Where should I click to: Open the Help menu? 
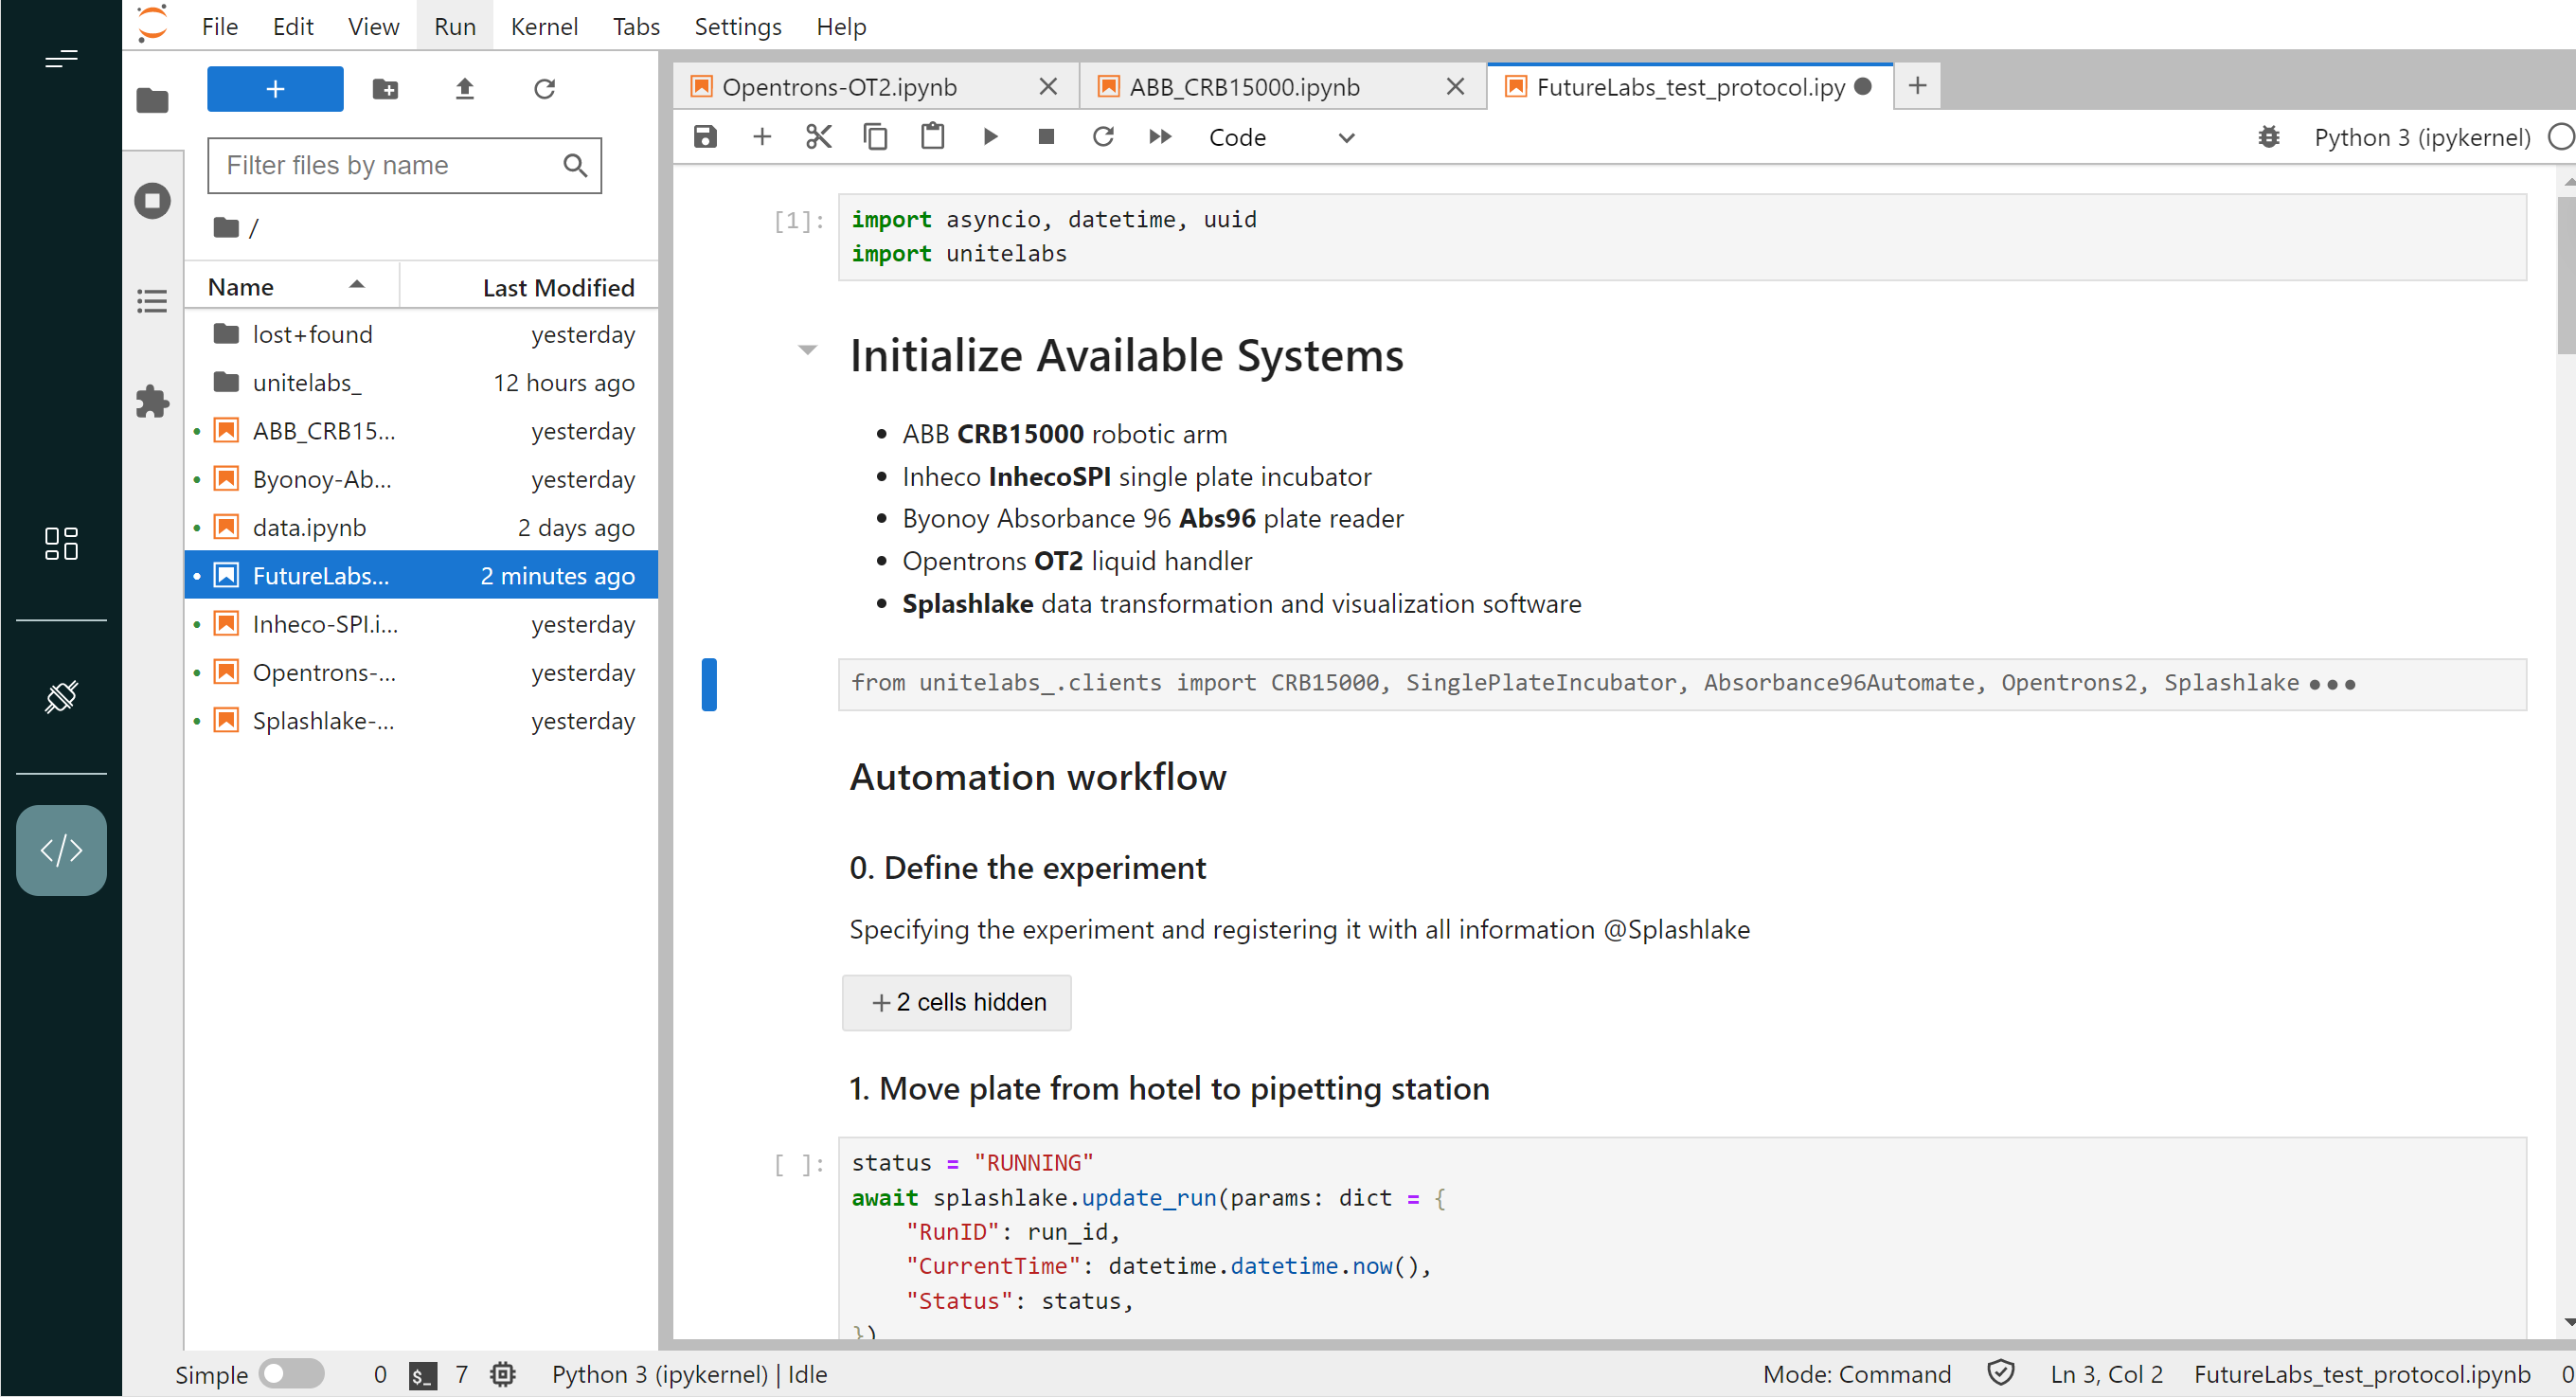tap(840, 26)
